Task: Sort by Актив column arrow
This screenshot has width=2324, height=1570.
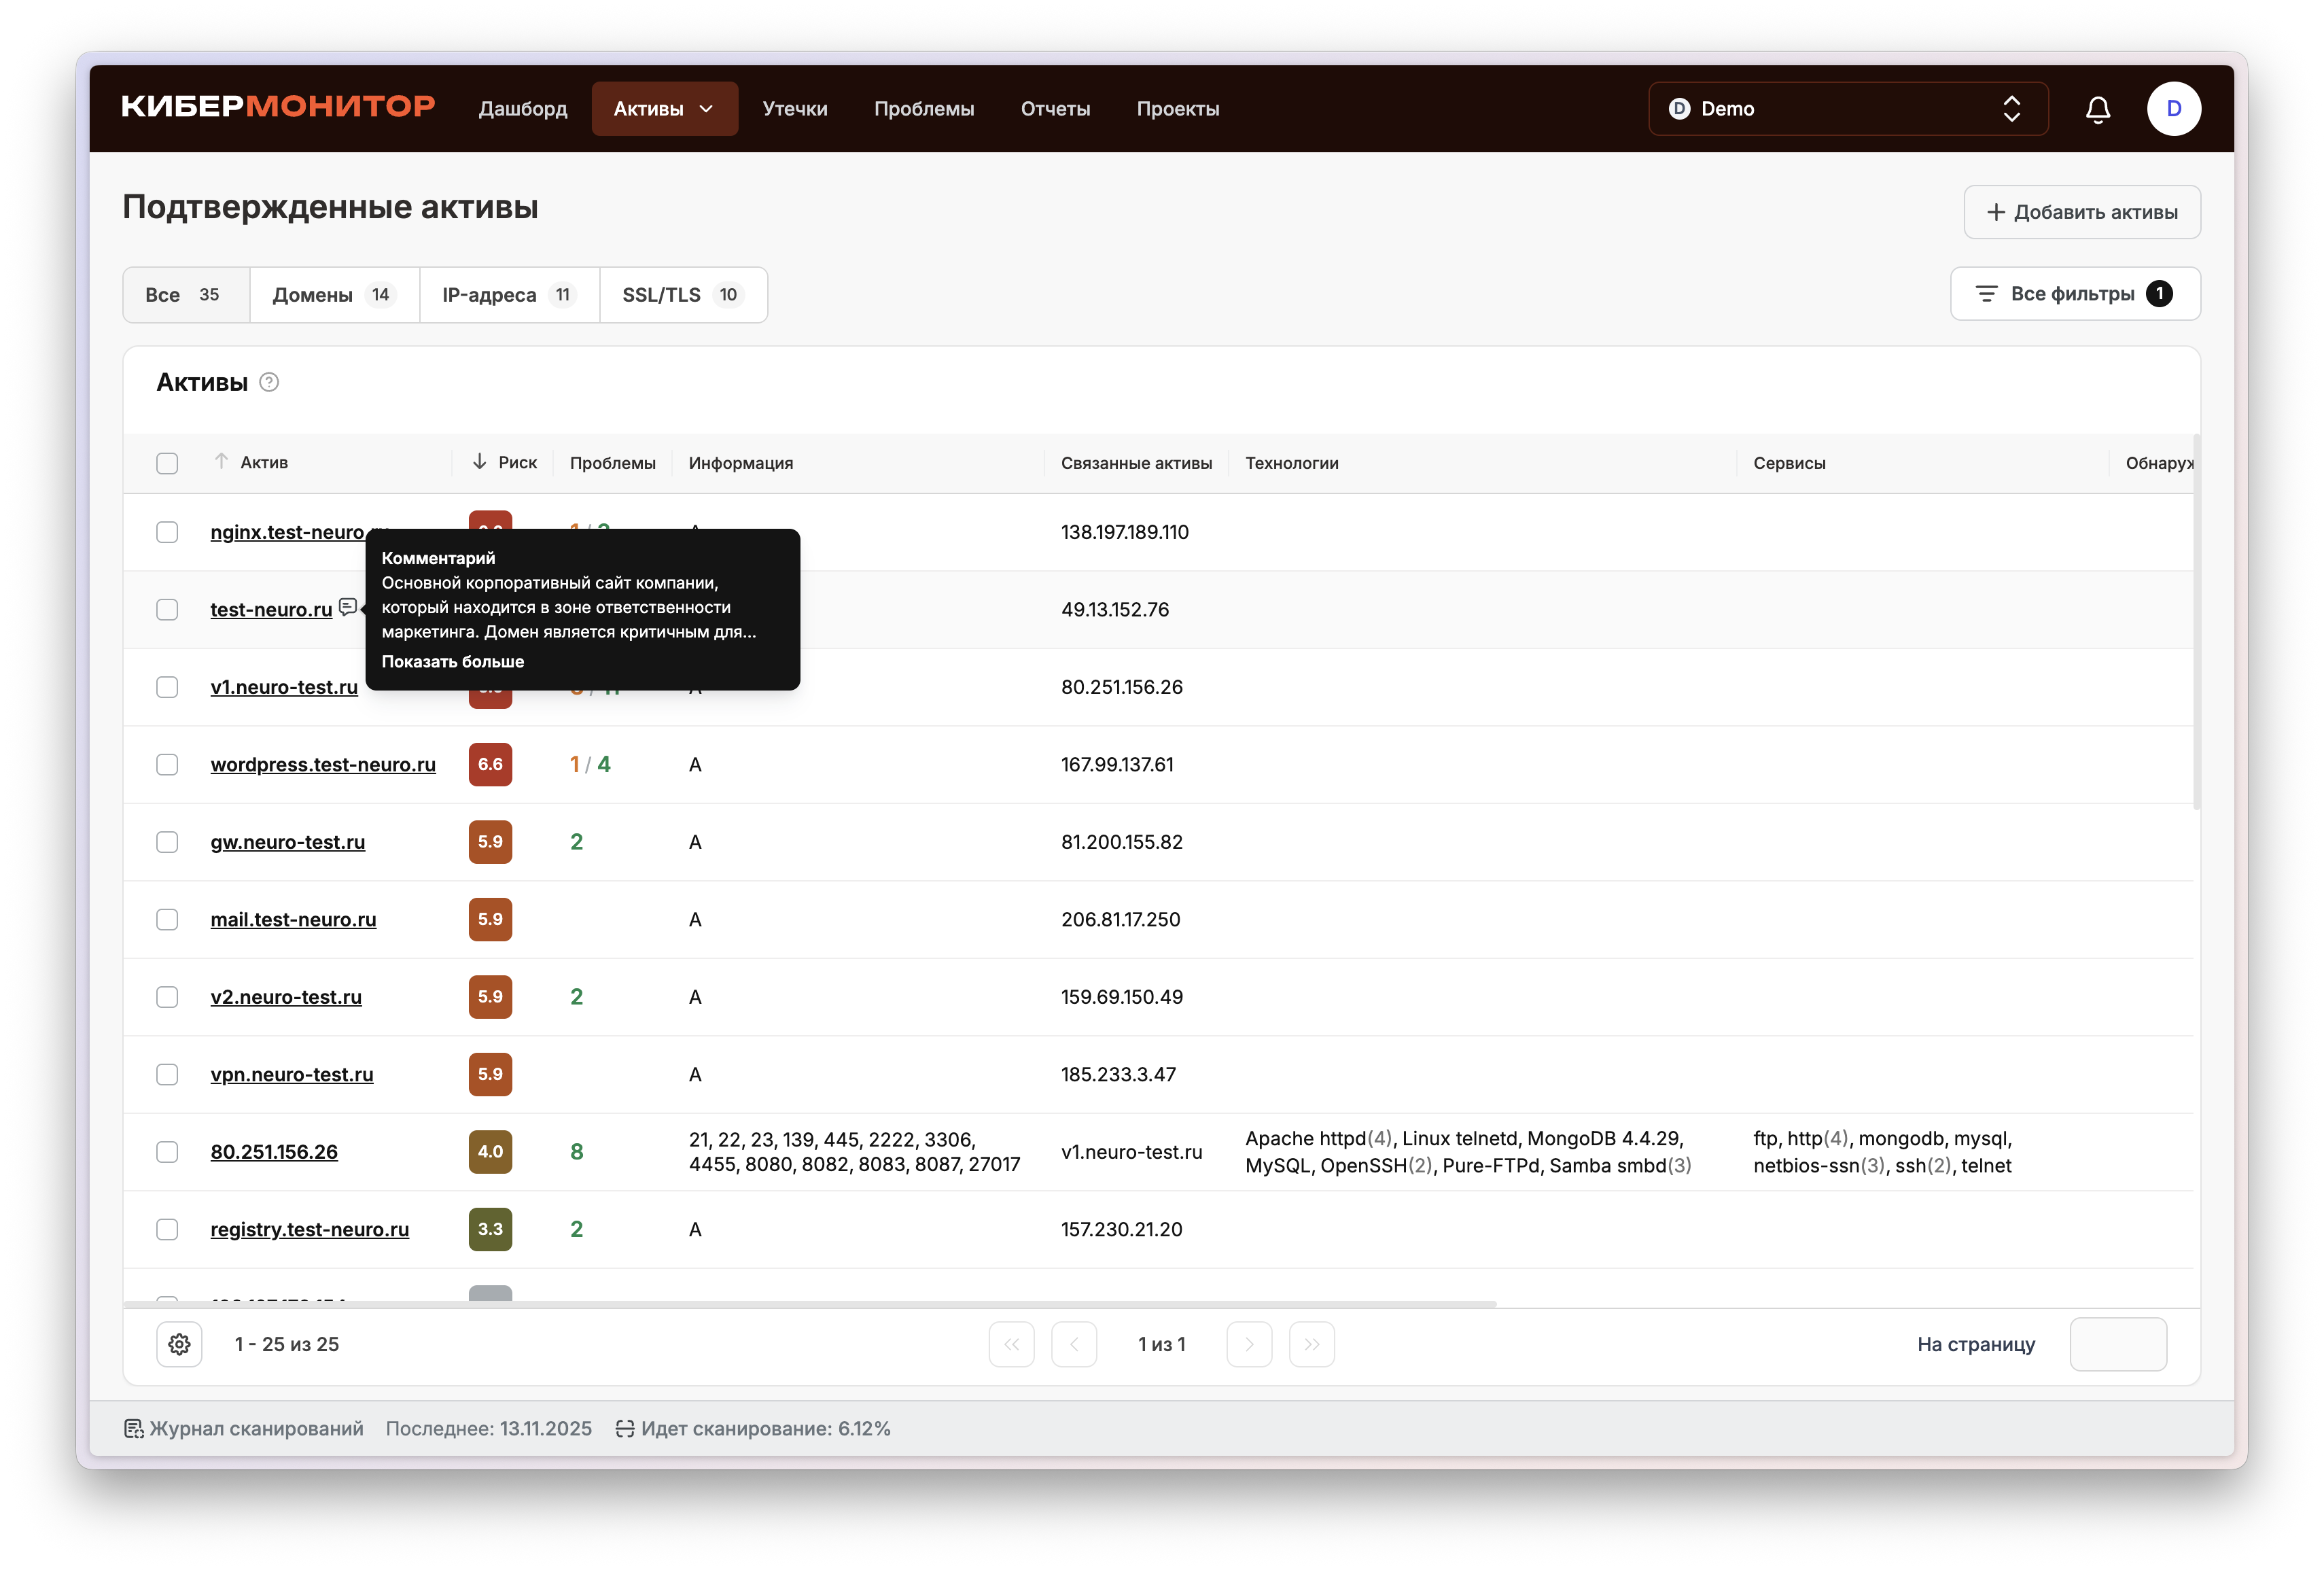Action: pyautogui.click(x=221, y=462)
